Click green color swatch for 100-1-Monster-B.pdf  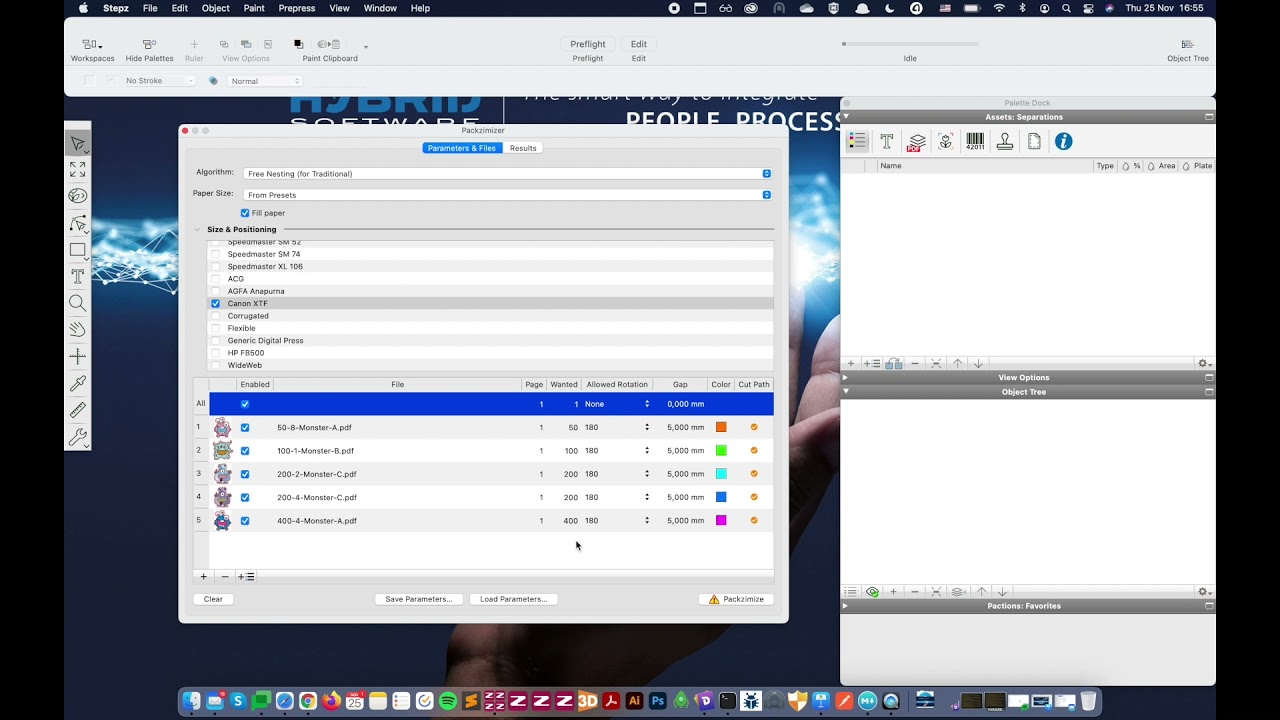click(x=721, y=451)
